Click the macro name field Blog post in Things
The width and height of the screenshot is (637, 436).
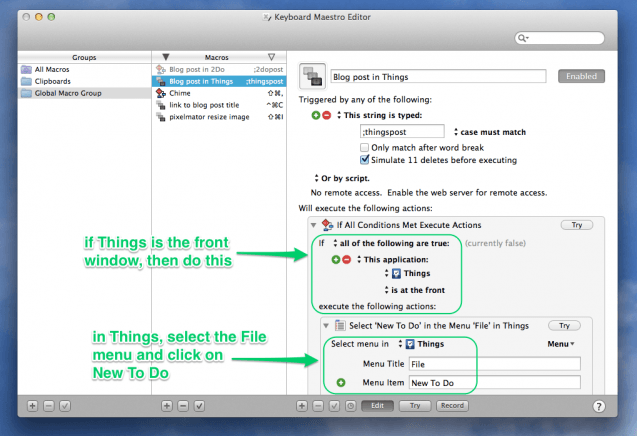pyautogui.click(x=438, y=76)
